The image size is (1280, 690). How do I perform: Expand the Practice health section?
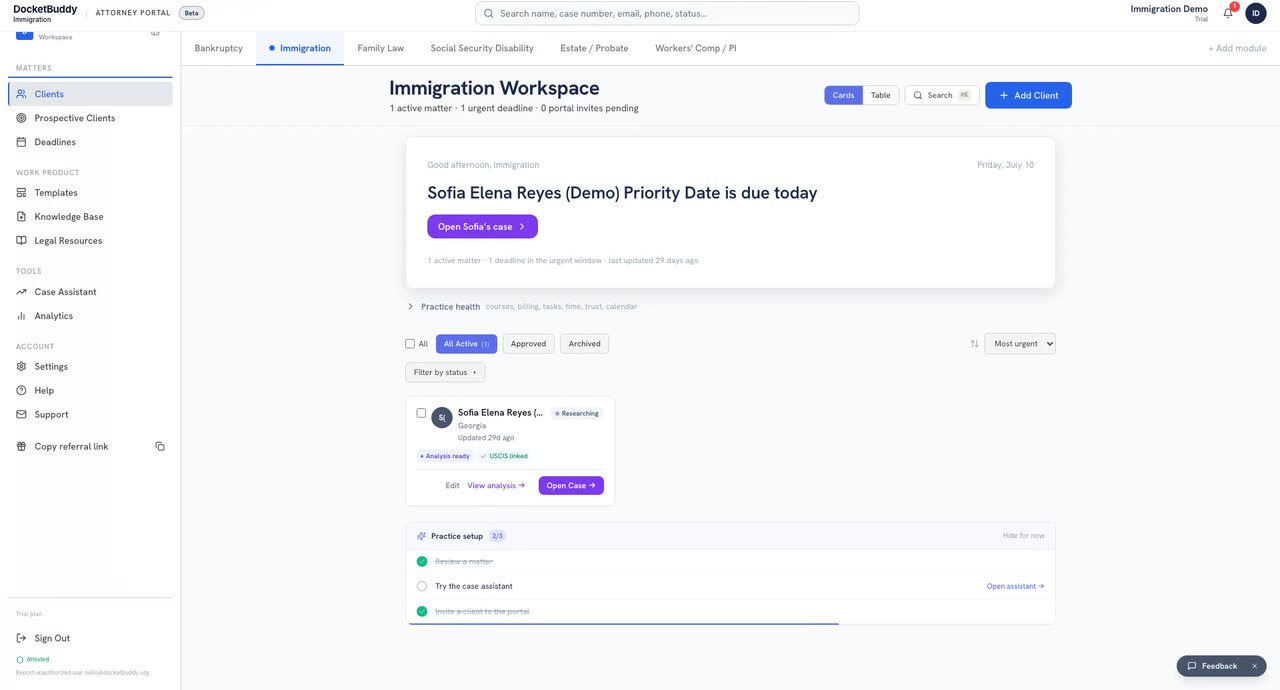(522, 307)
